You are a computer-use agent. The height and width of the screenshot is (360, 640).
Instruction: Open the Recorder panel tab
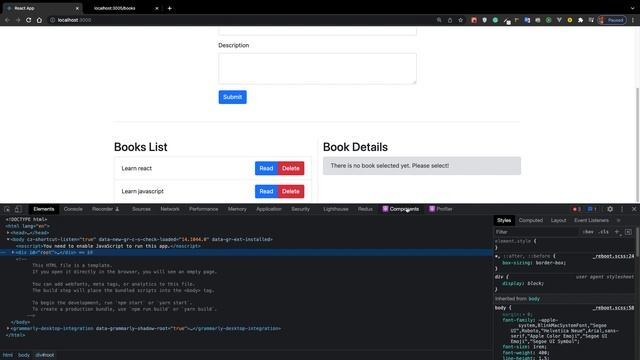point(105,209)
